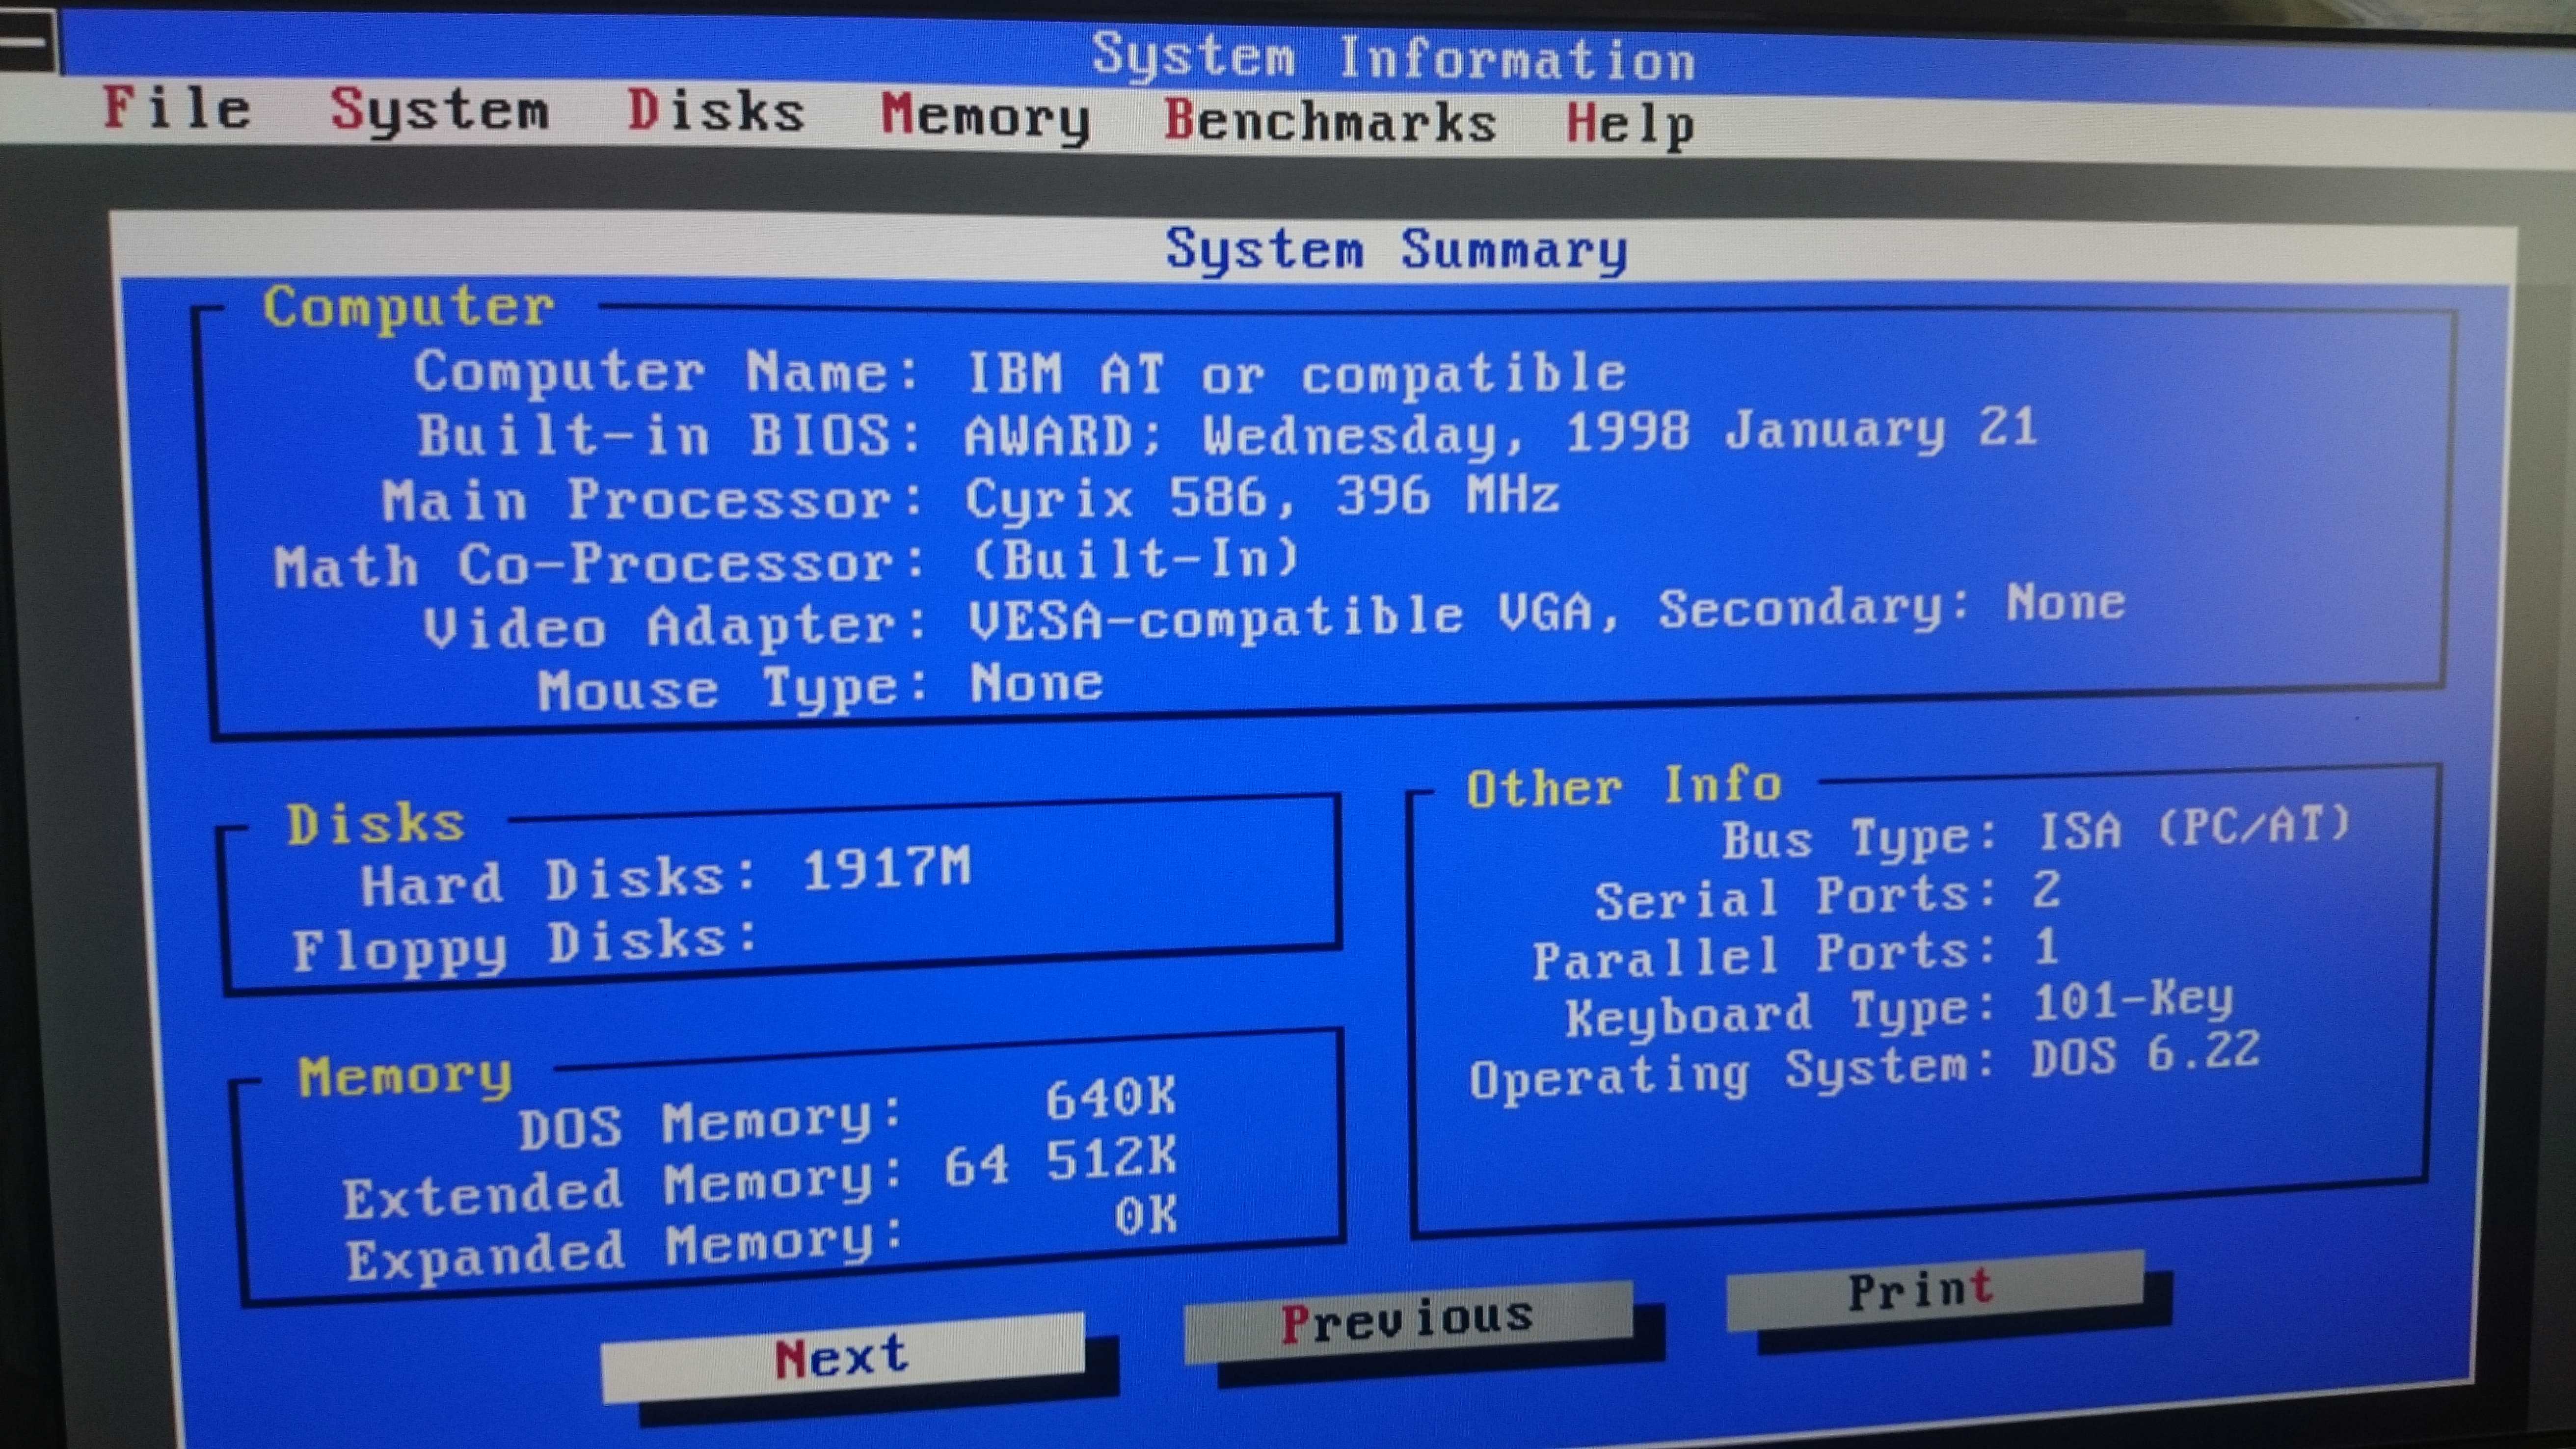Select the Expanded Memory value '0K'

tap(1146, 1216)
